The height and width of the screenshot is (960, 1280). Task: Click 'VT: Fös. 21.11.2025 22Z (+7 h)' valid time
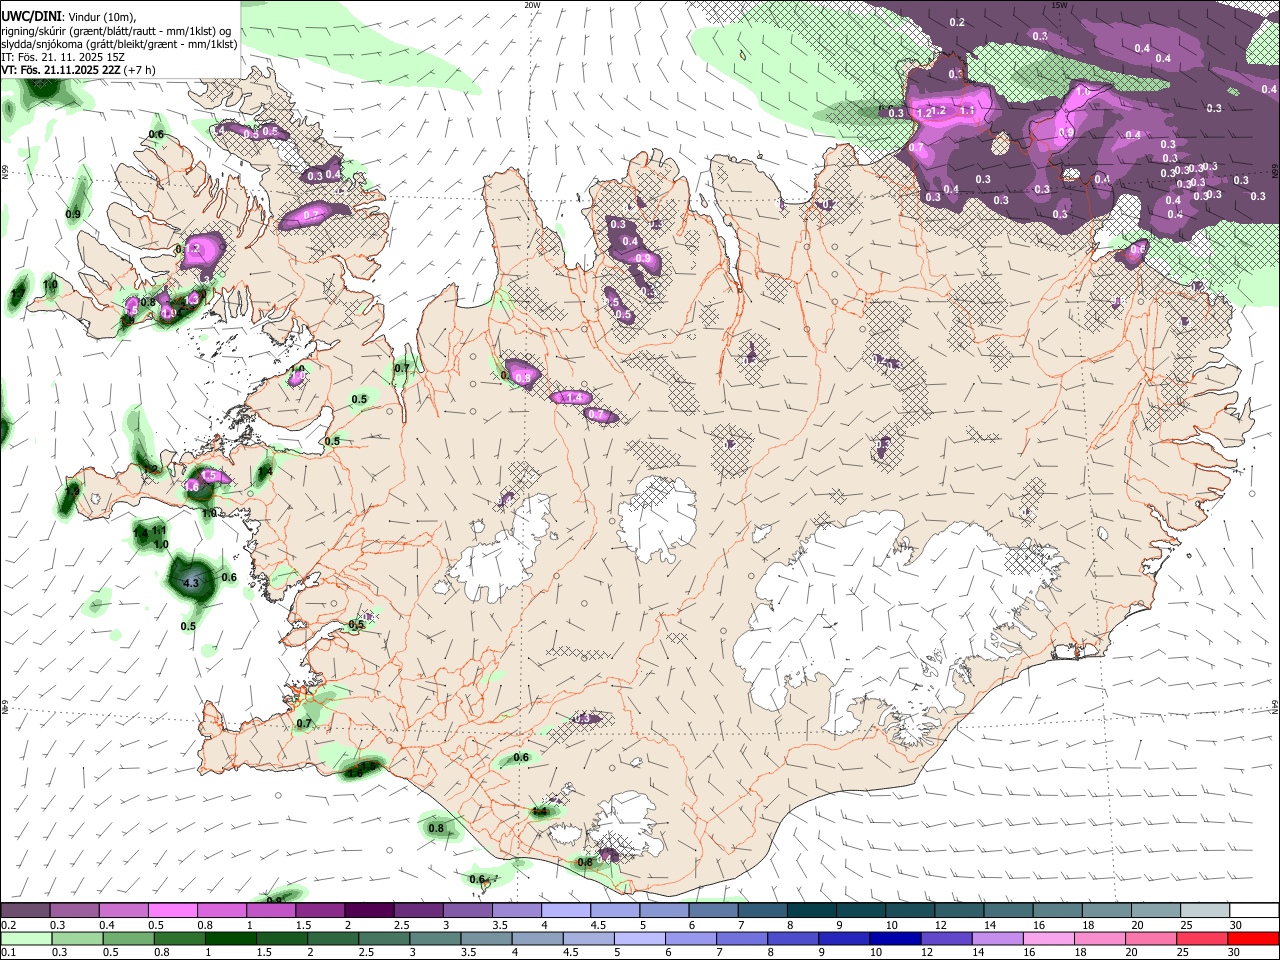pyautogui.click(x=78, y=71)
